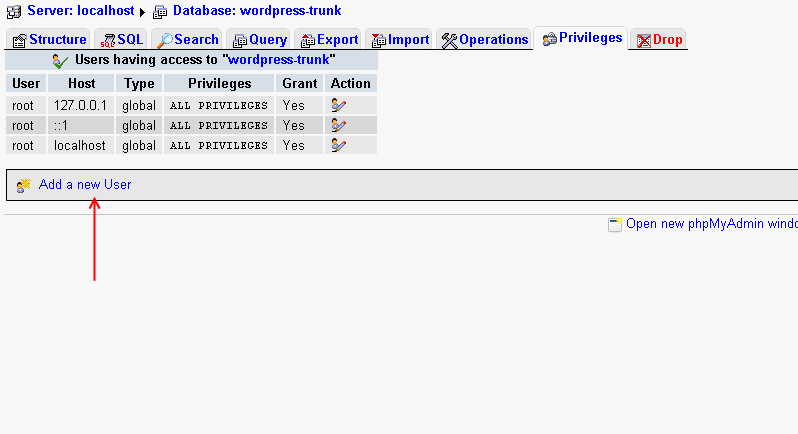
Task: Click the database icon beside Database: wordpress-trunk
Action: pos(160,11)
